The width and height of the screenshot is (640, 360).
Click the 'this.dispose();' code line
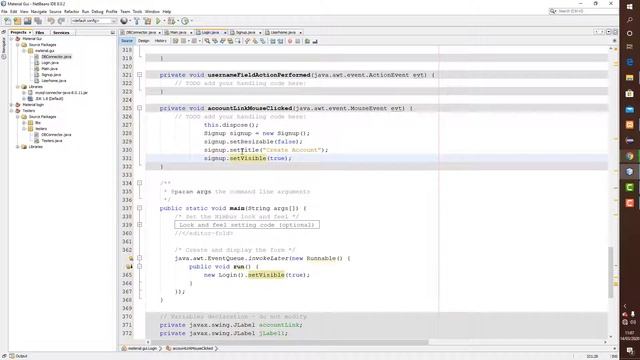tap(231, 125)
